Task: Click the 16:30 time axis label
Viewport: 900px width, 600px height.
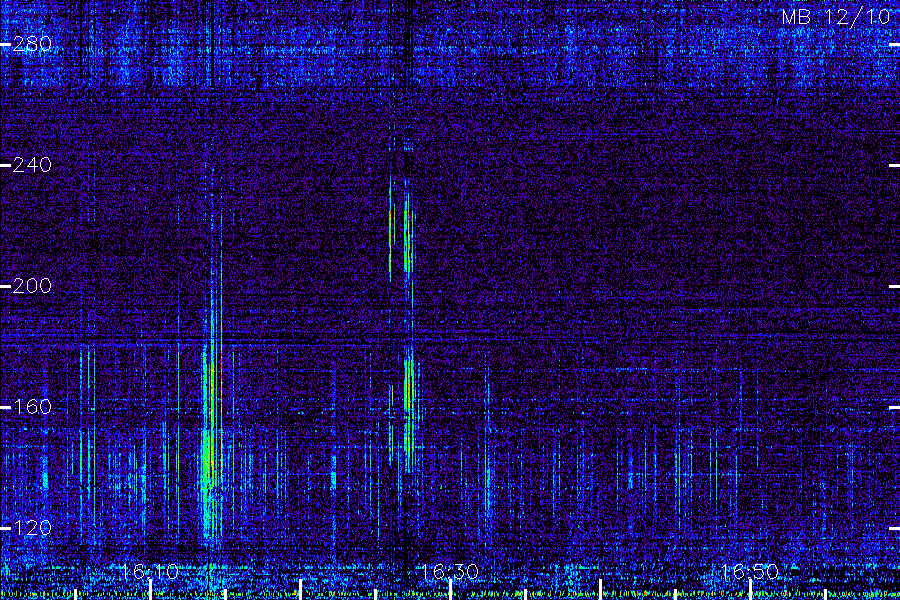Action: click(450, 572)
